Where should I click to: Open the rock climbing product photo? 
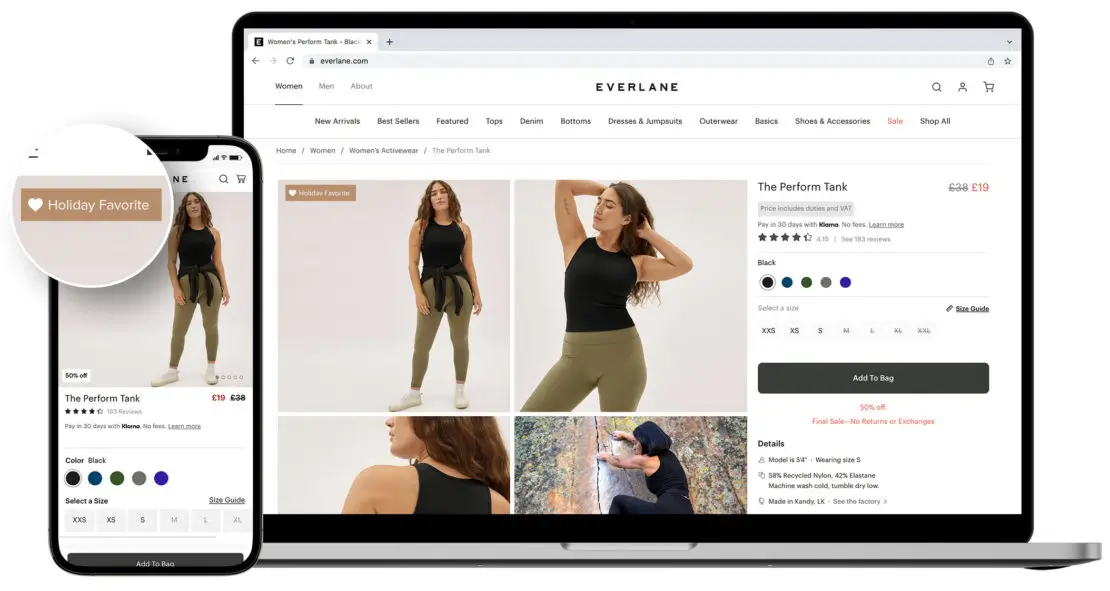[x=630, y=465]
